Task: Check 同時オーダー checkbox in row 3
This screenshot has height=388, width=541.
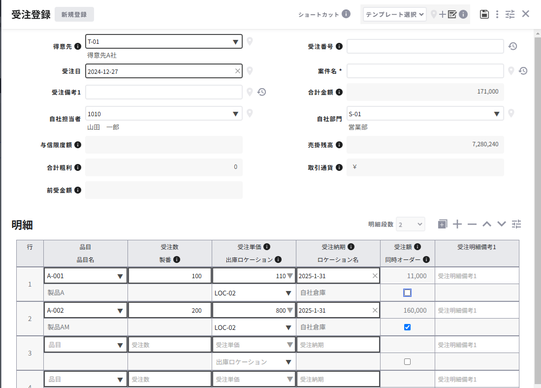Action: coord(407,361)
